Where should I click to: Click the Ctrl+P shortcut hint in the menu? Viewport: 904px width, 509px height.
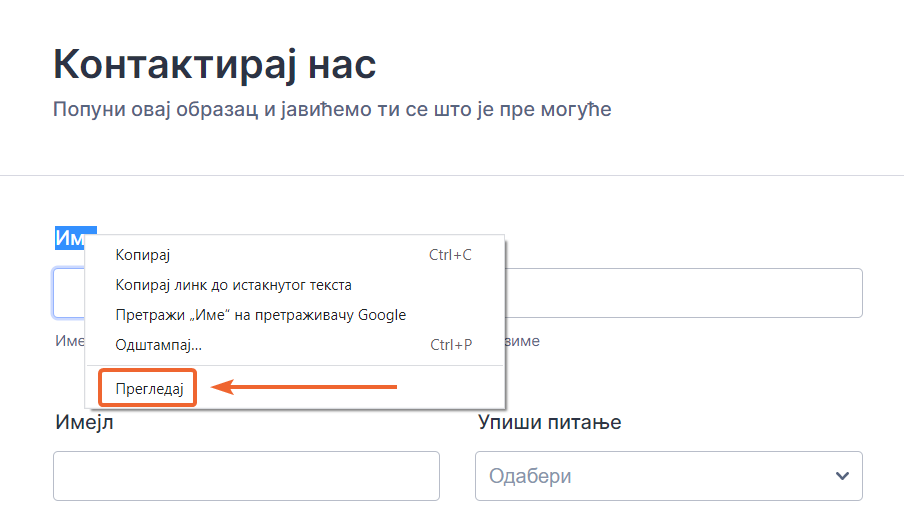[x=450, y=345]
